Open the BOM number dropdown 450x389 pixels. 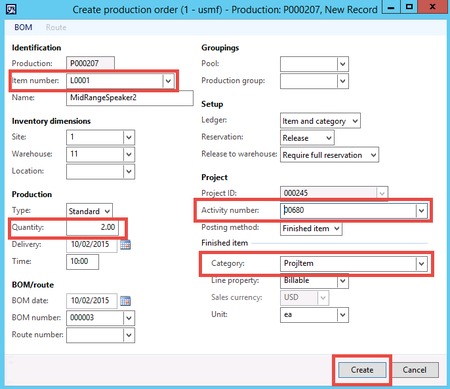coord(129,318)
